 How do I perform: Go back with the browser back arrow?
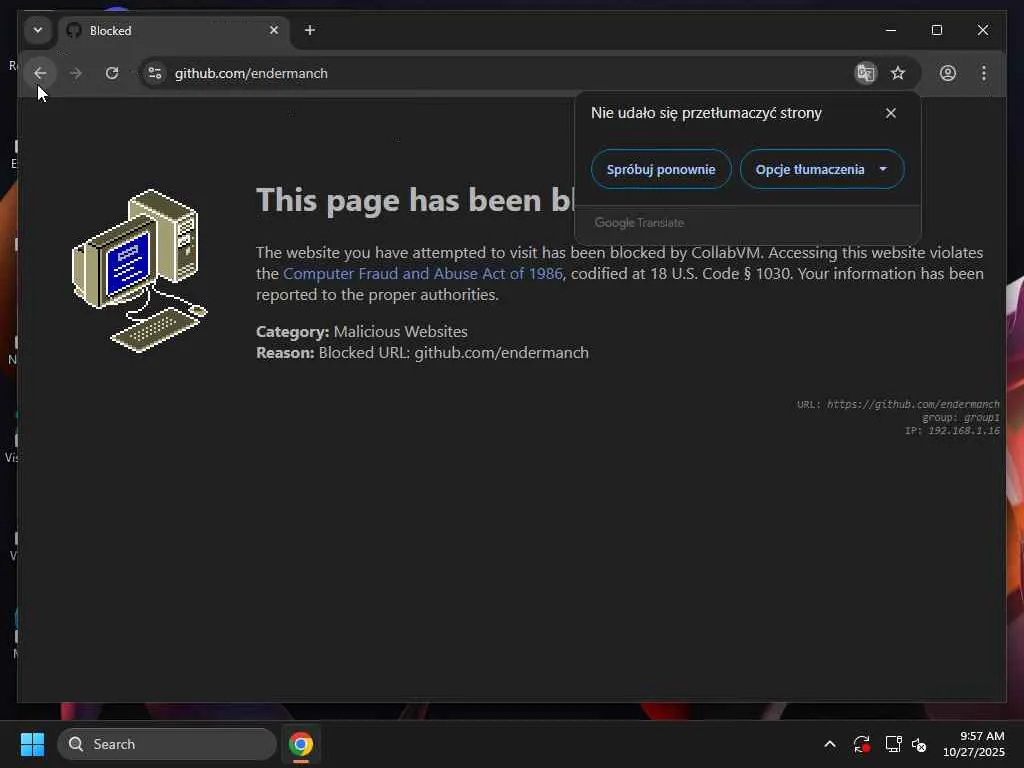40,73
